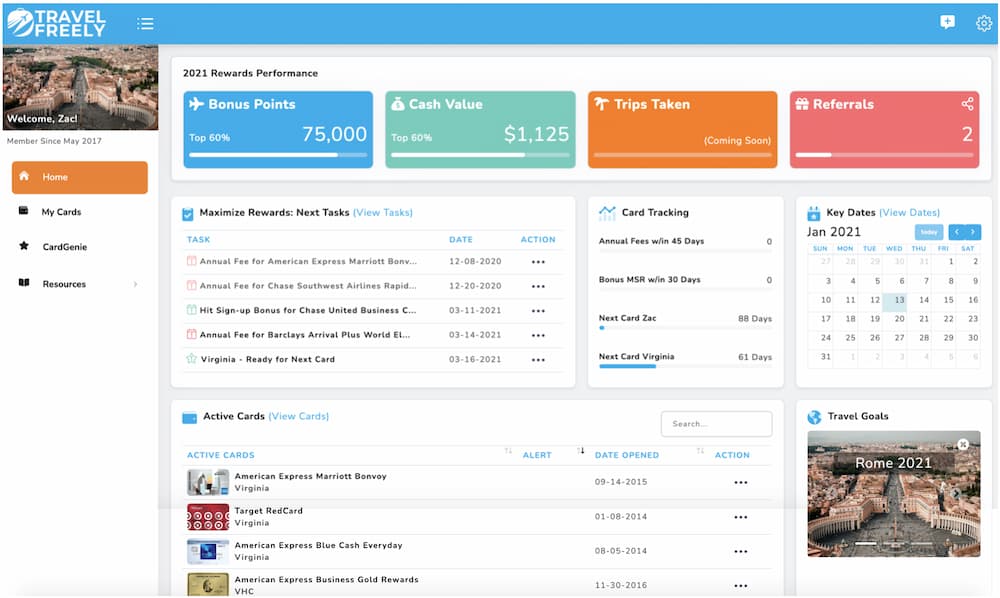Open CardGenie in the sidebar

click(64, 247)
